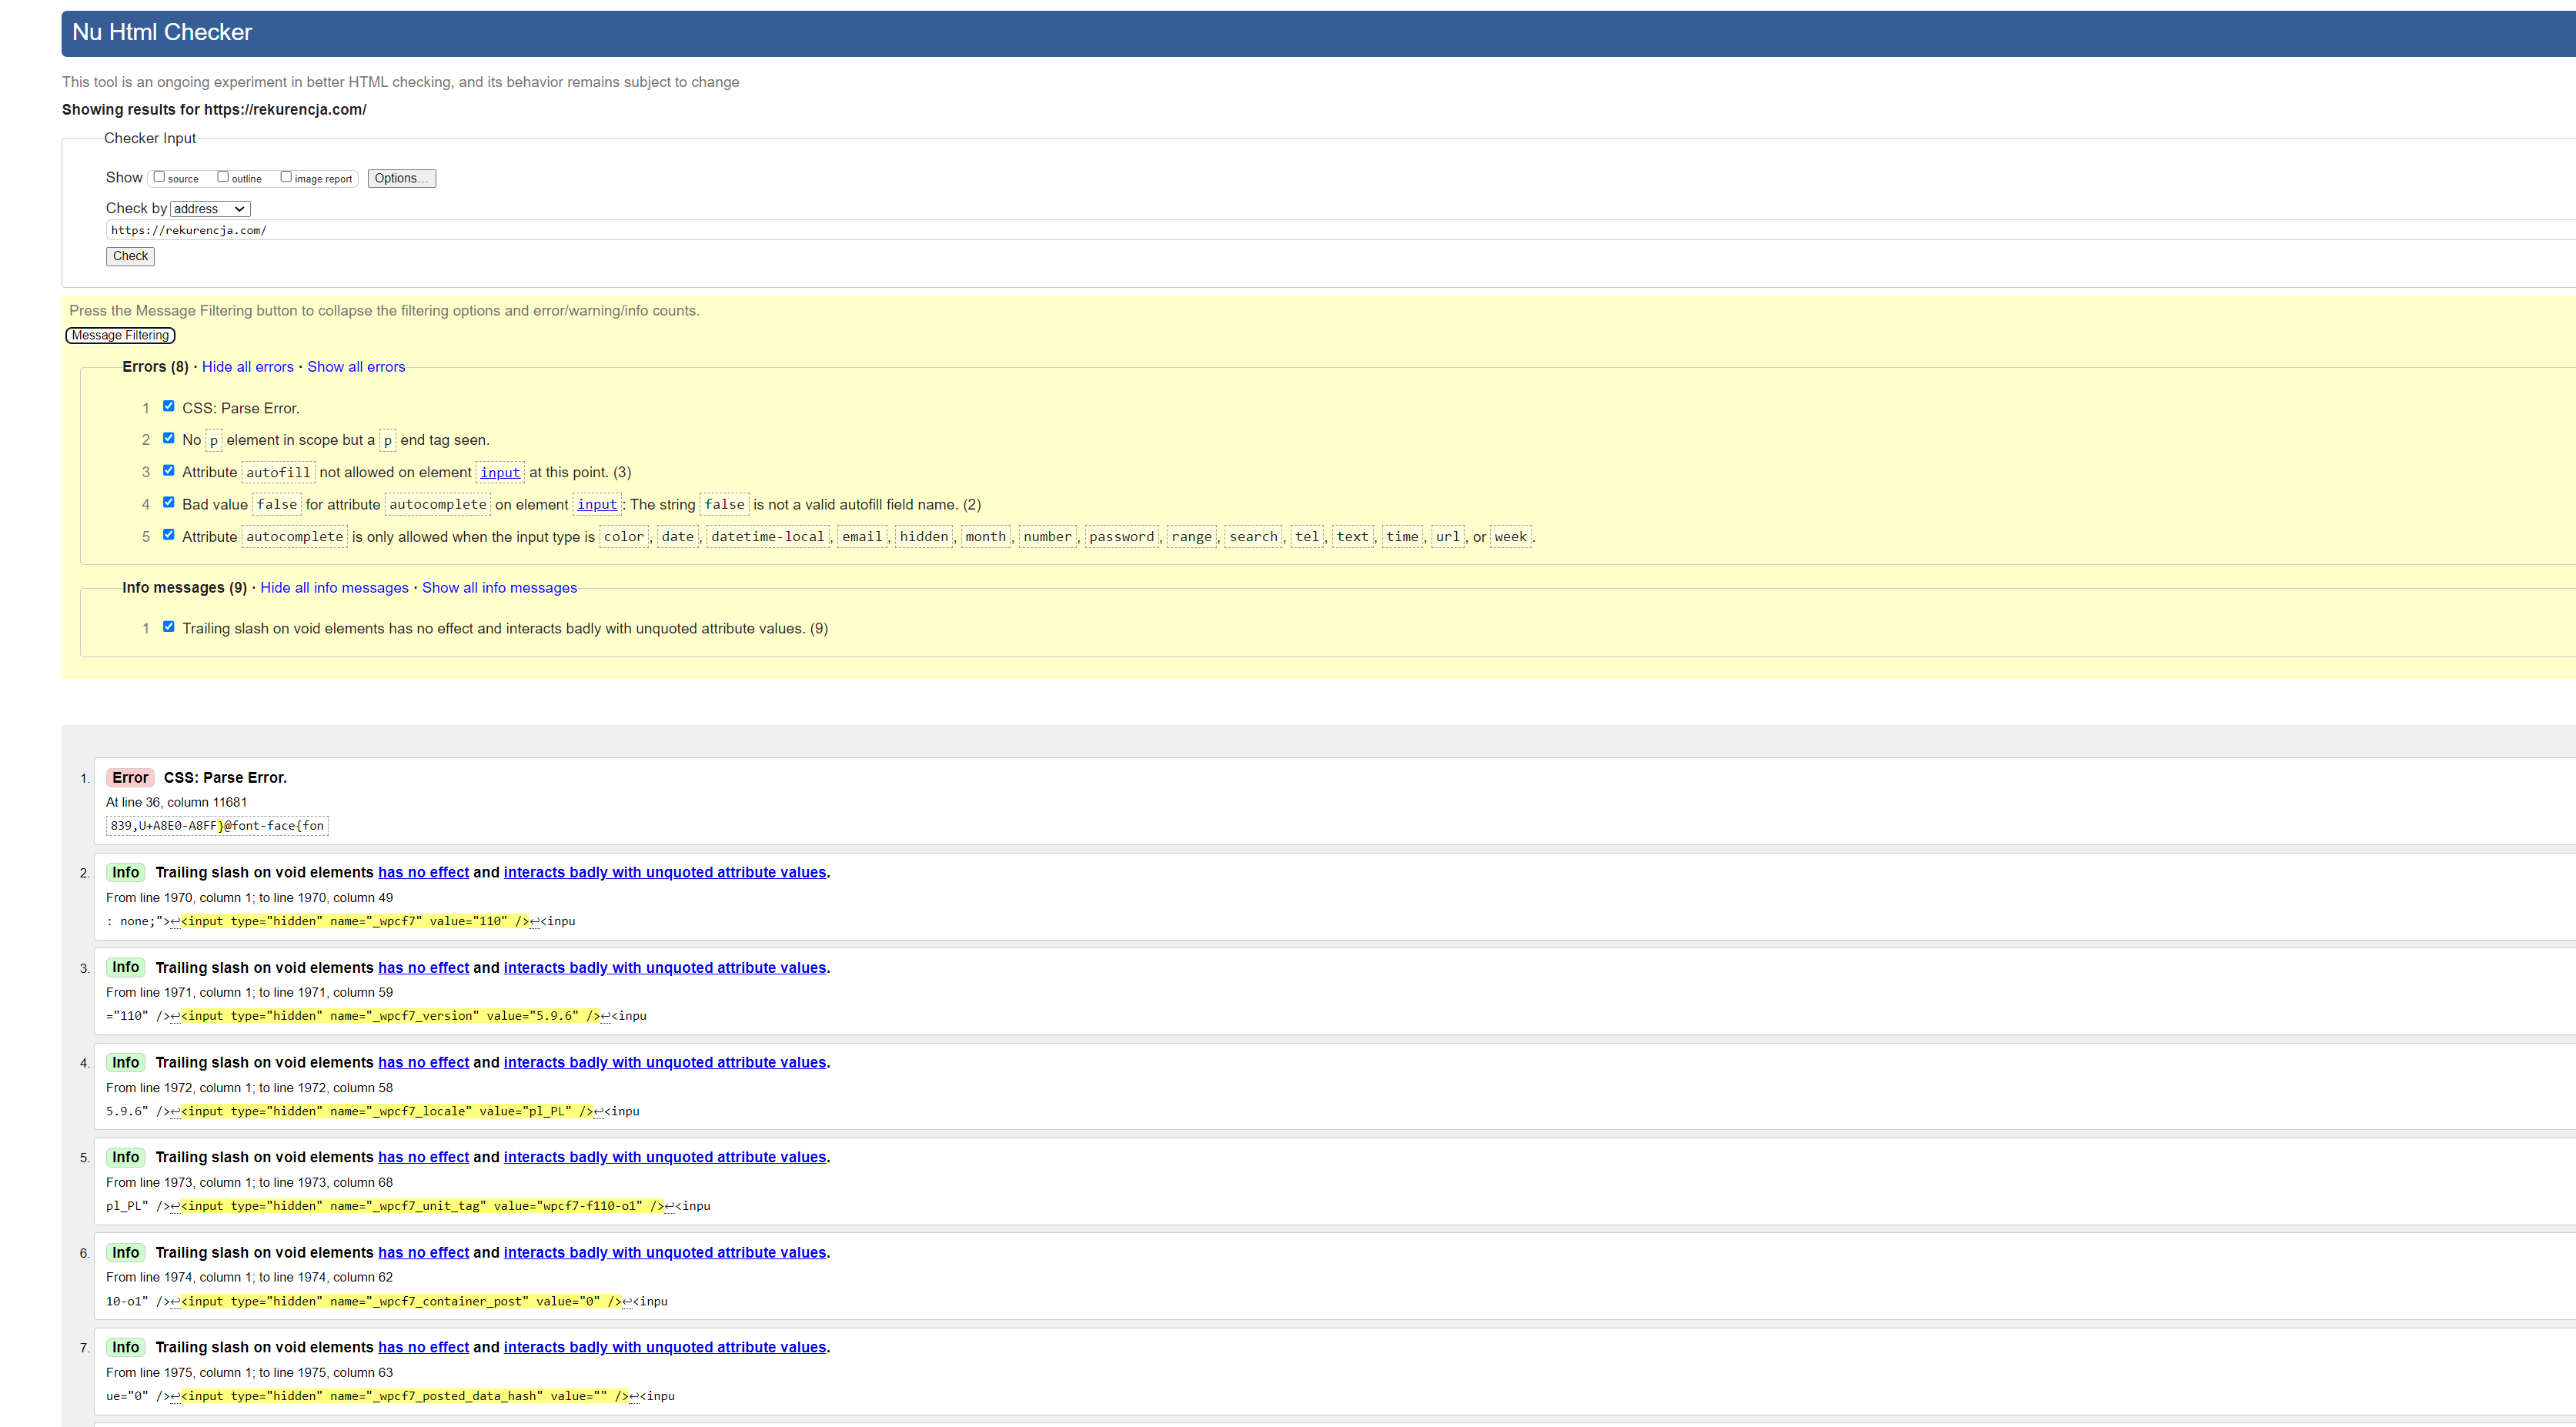Viewport: 2576px width, 1427px height.
Task: Open 'has no effect' link in message 3
Action: coord(423,968)
